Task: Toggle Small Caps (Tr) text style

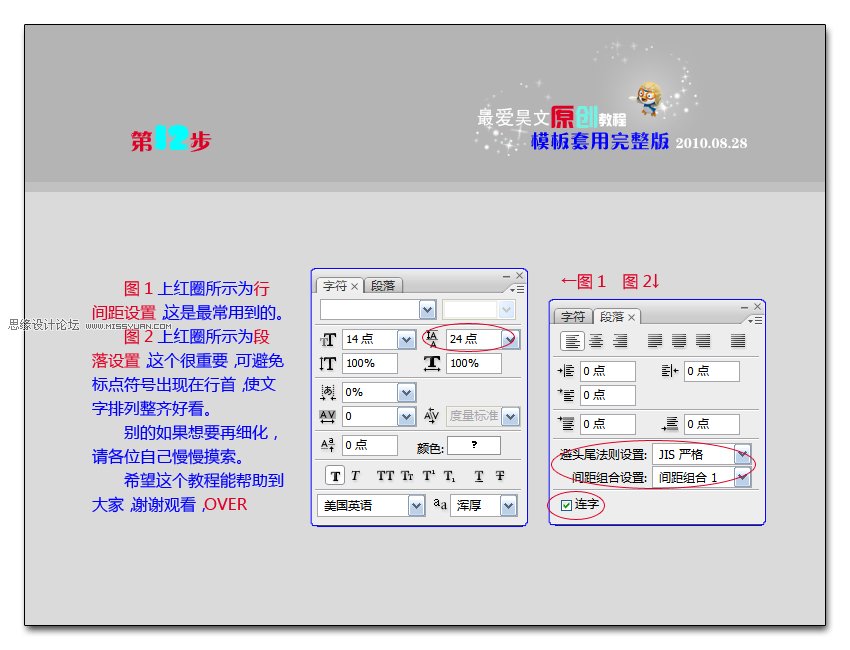Action: pos(407,476)
